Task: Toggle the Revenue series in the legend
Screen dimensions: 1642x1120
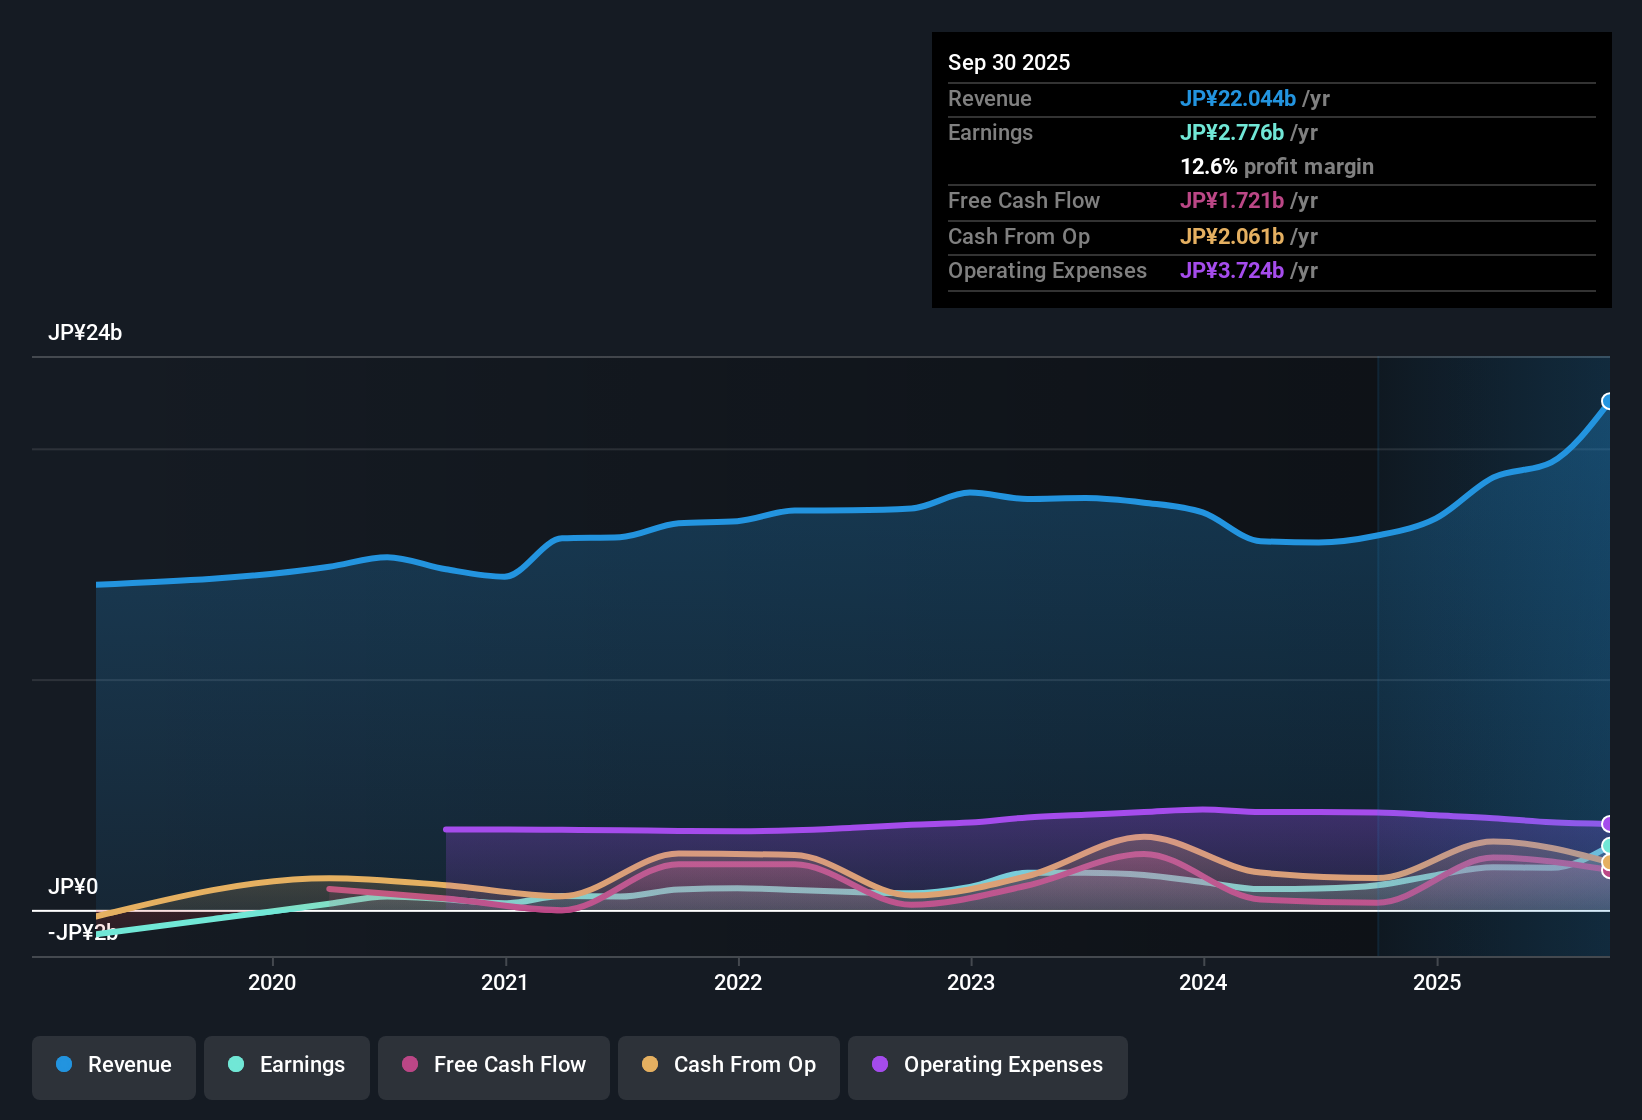Action: coord(114,1065)
